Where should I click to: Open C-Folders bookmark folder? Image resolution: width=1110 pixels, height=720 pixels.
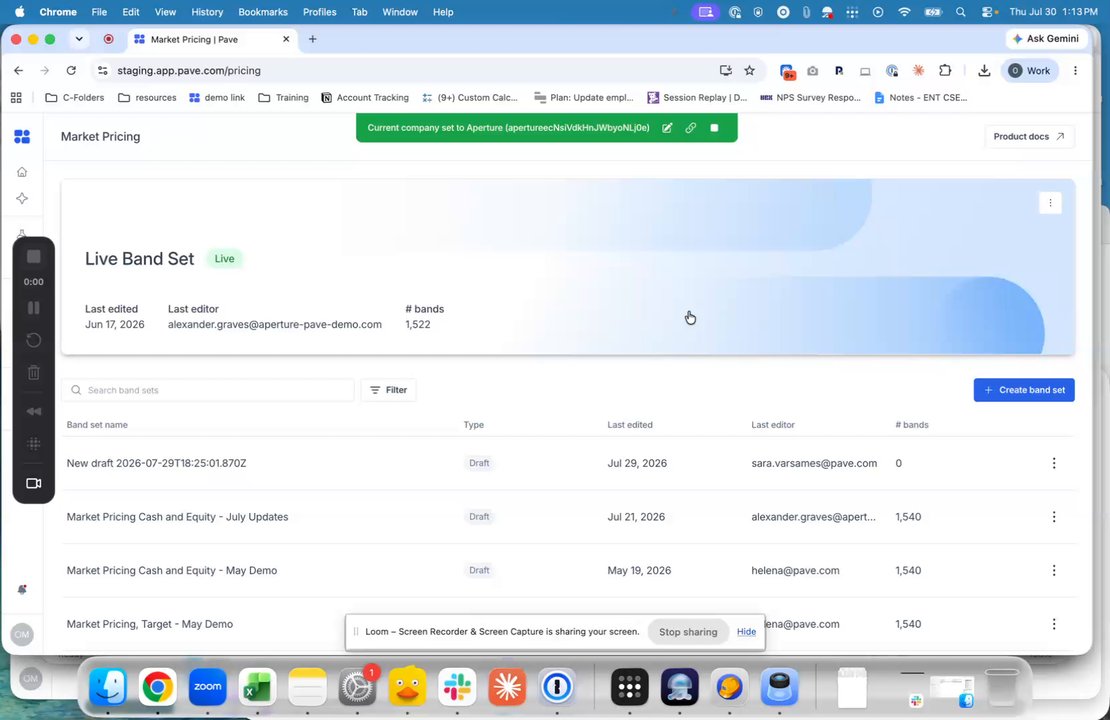point(74,98)
